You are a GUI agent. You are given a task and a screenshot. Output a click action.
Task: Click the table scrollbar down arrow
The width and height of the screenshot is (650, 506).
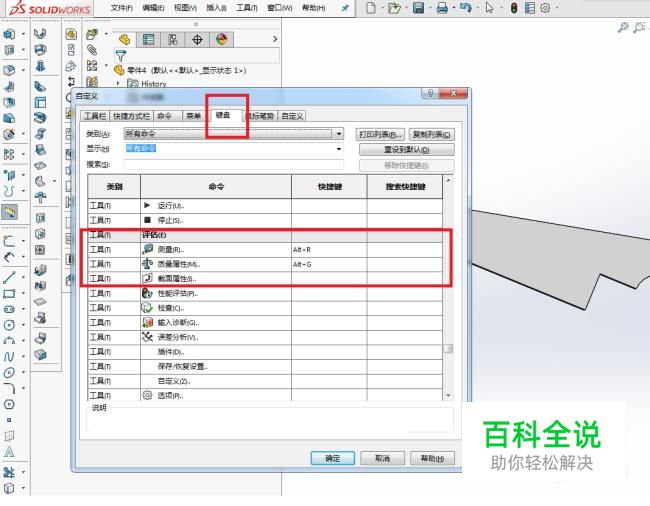(x=448, y=395)
